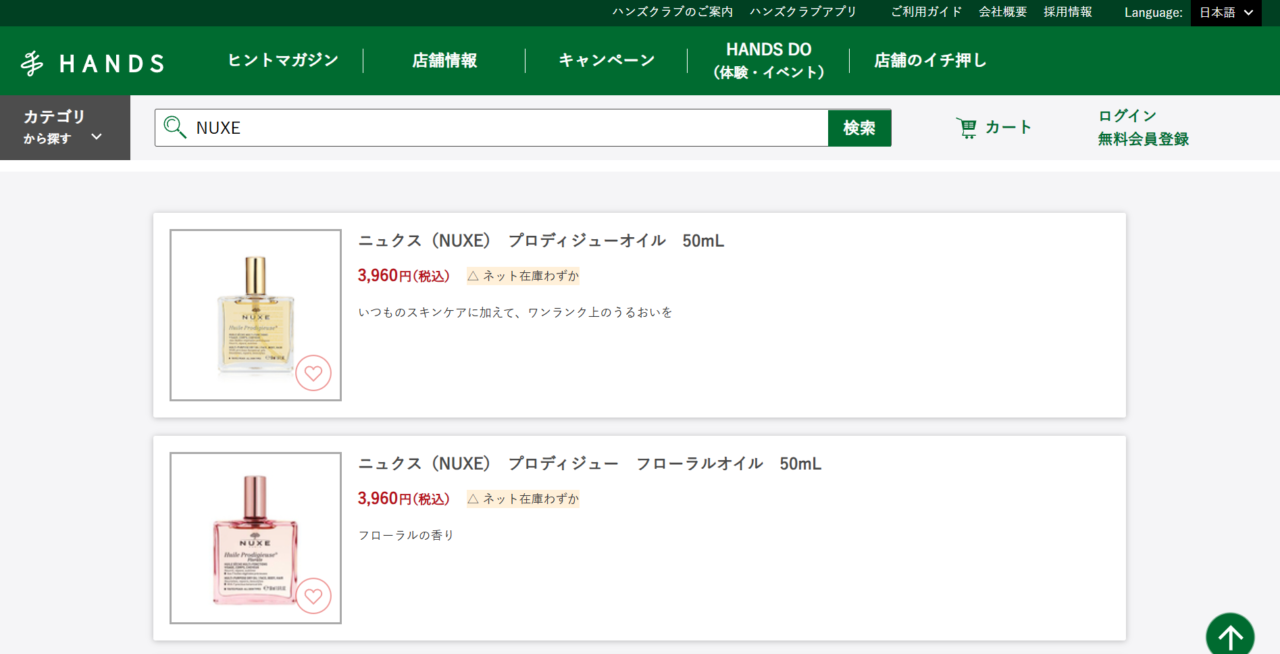Open the shopping cart icon

click(966, 127)
